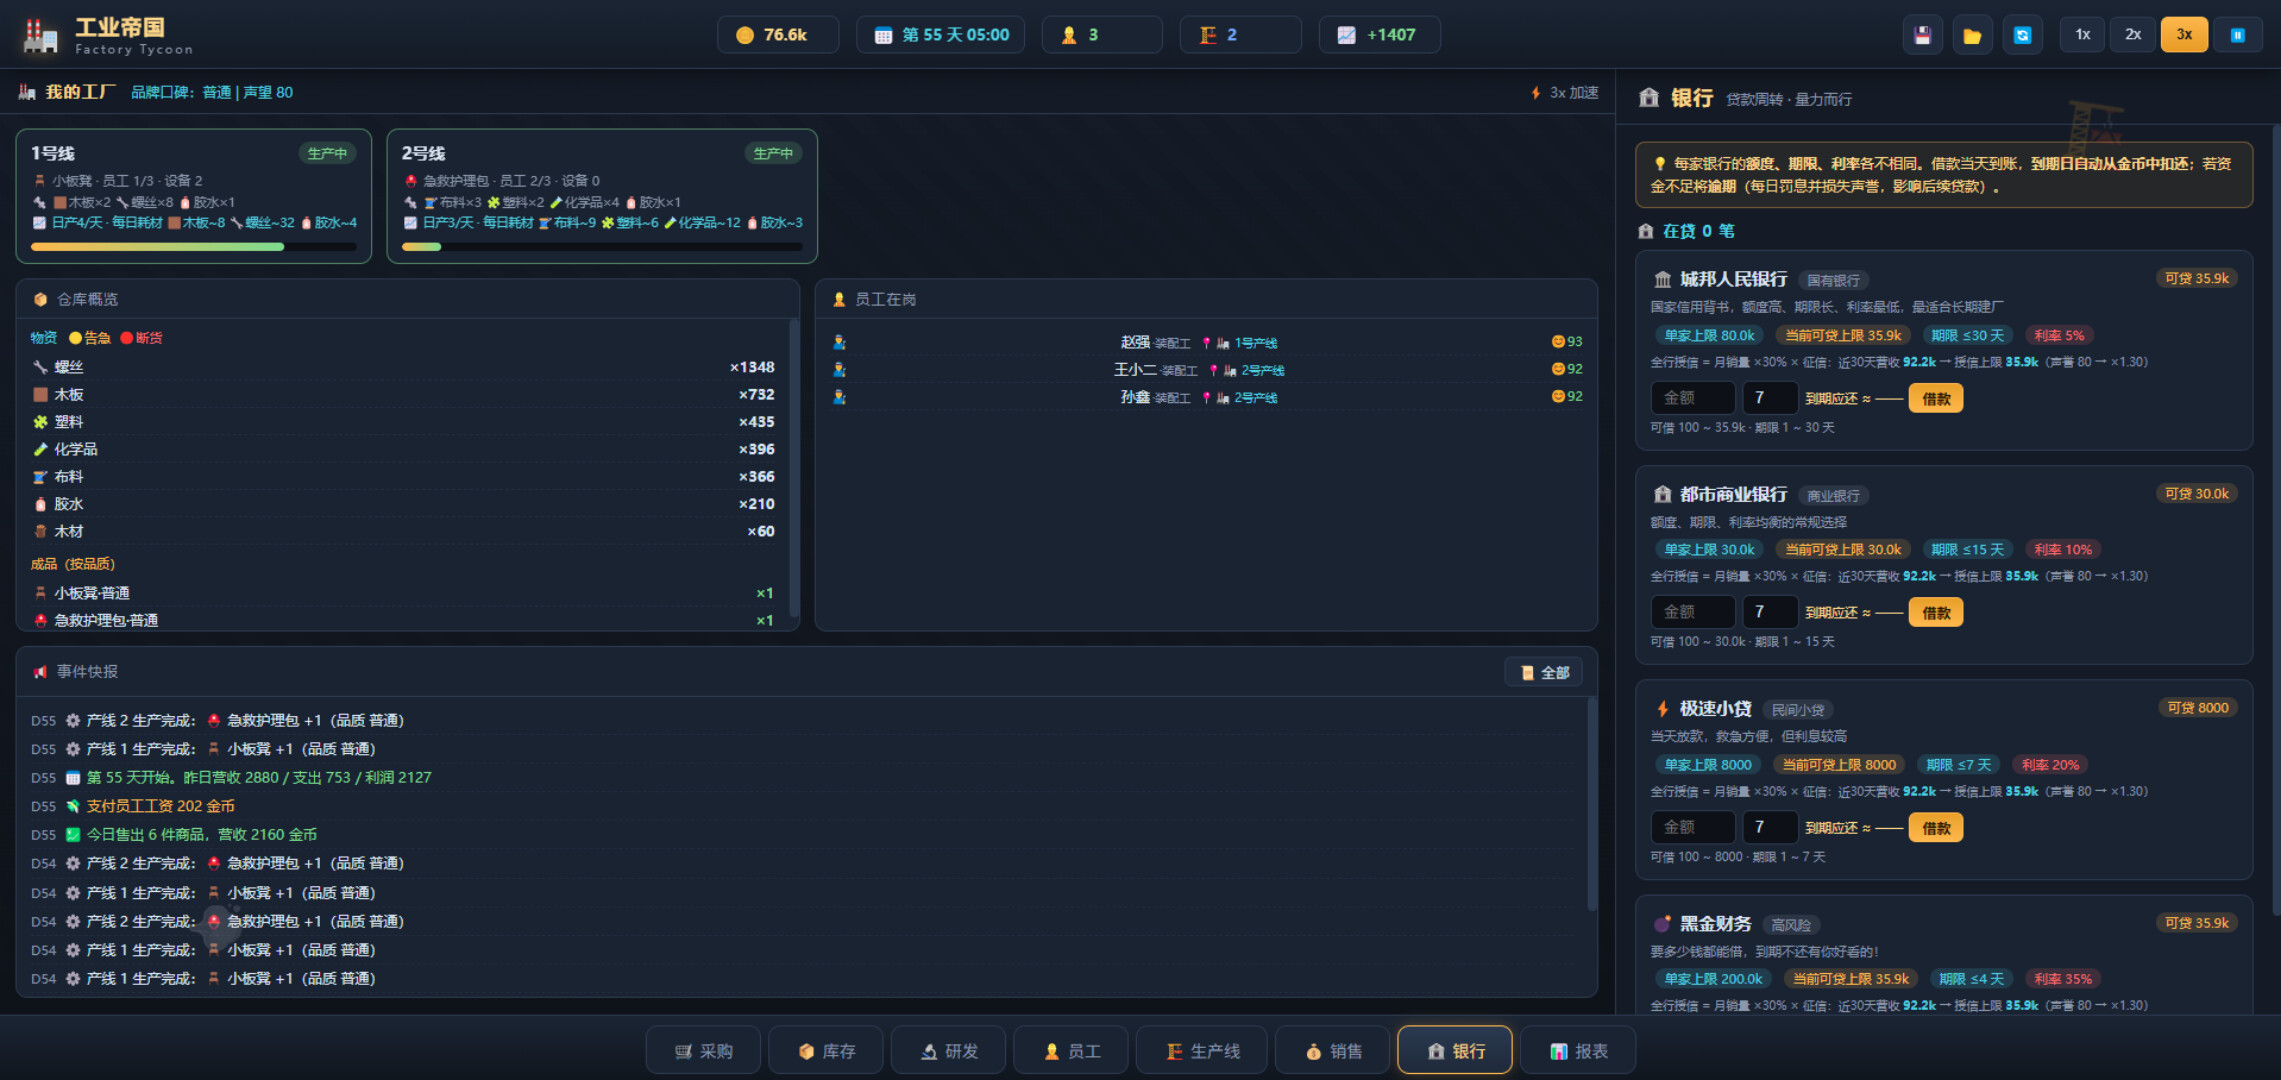Click the floppy-disk save game icon

point(1921,35)
